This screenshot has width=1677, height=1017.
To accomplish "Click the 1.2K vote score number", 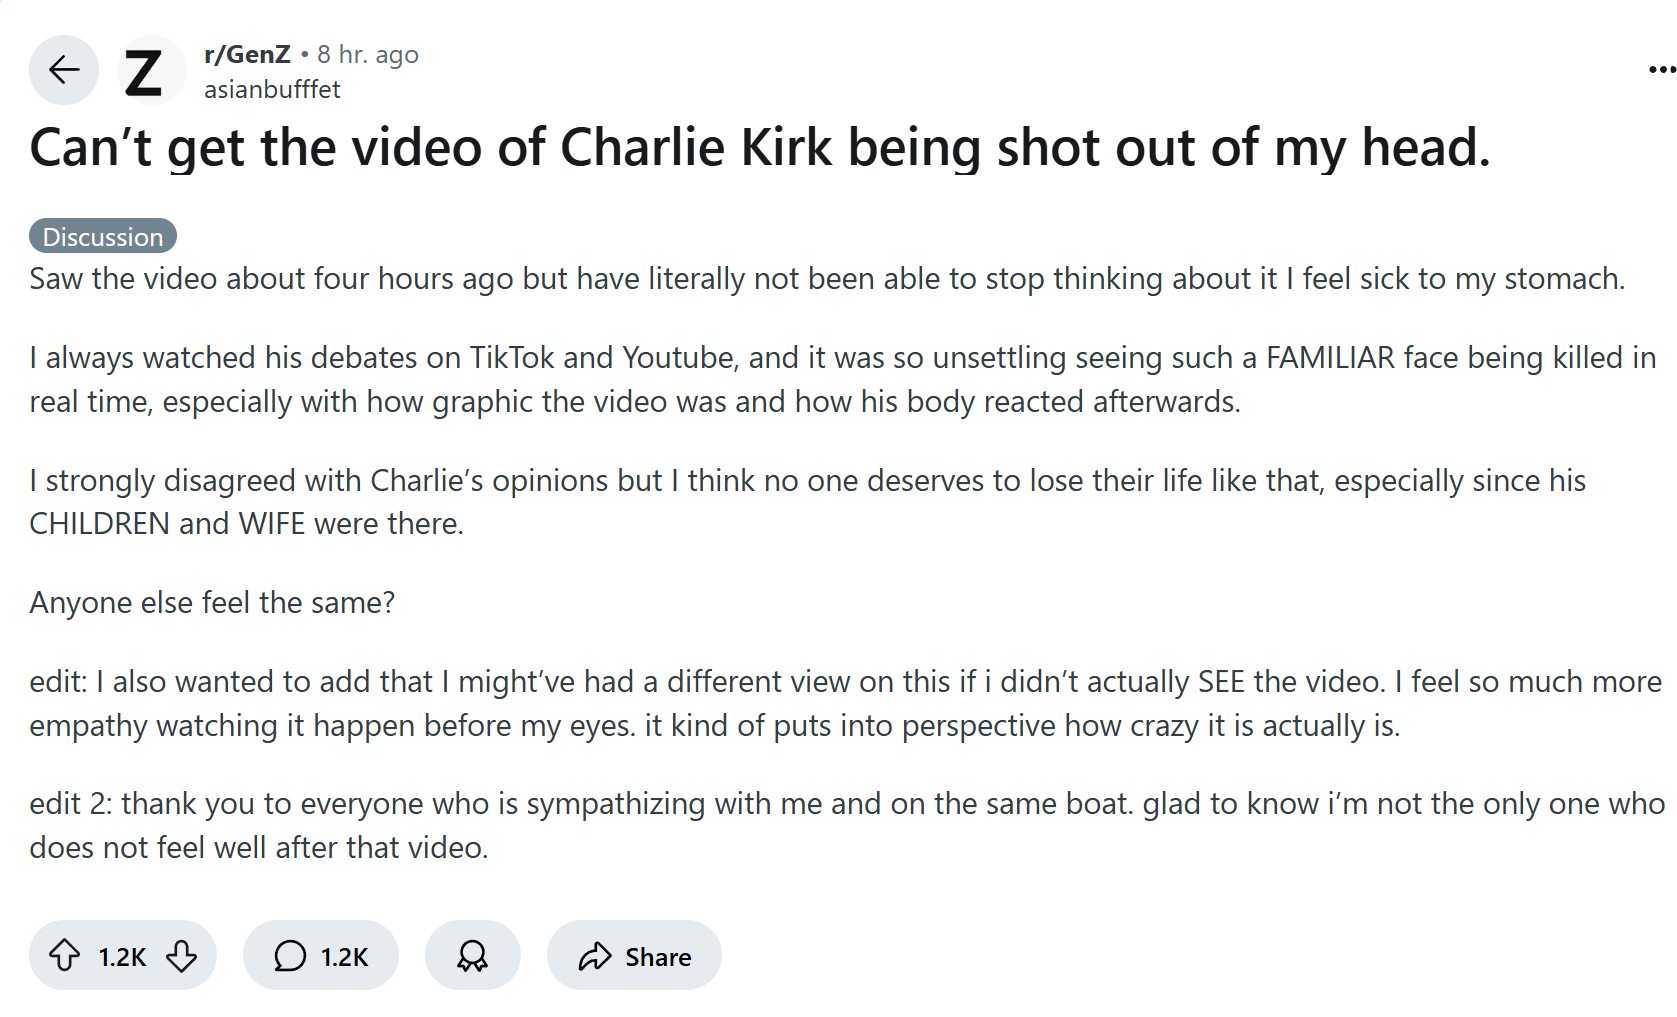I will [x=123, y=957].
